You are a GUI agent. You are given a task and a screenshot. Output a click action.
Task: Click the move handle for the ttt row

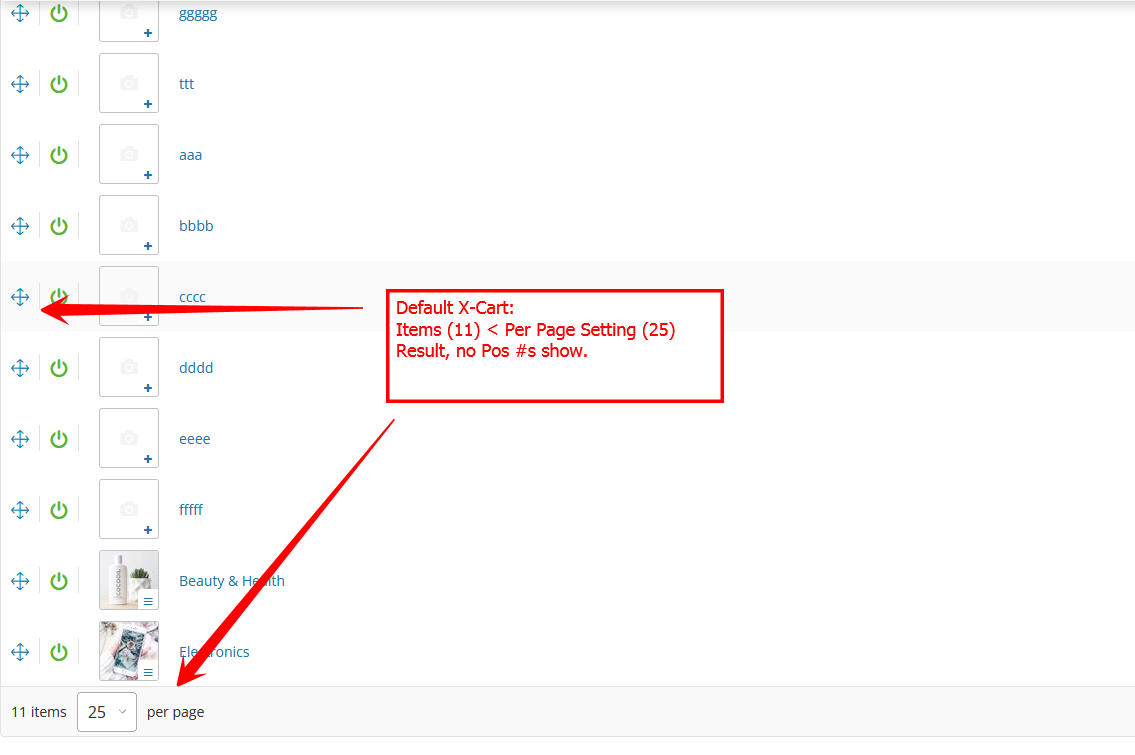coord(20,84)
